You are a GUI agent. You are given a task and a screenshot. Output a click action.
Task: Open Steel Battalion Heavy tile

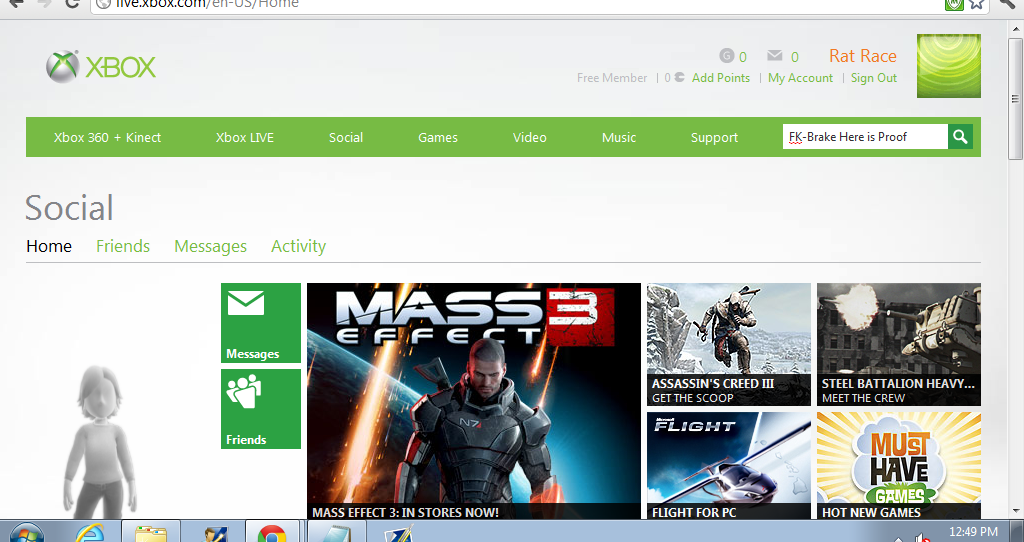(x=899, y=344)
